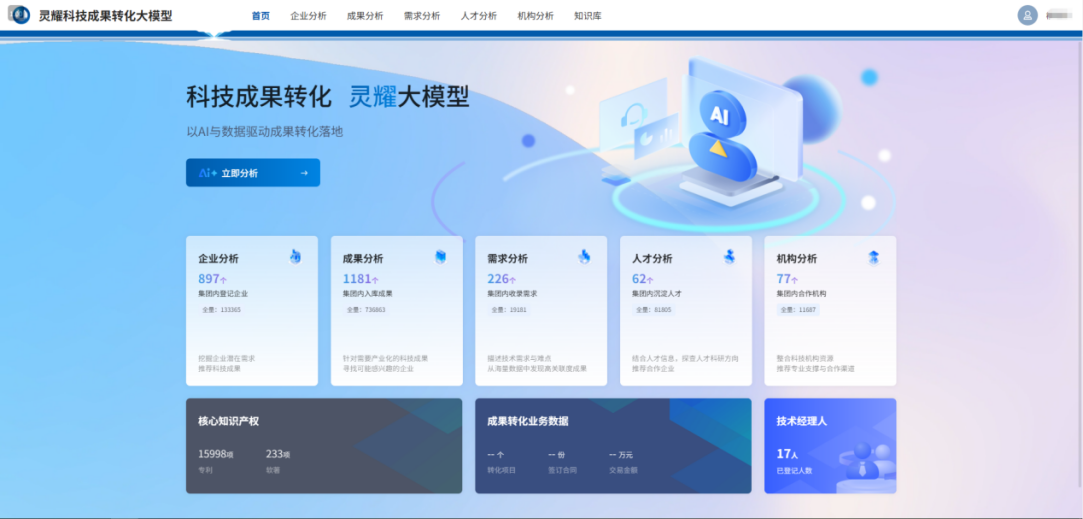Click the 需求分析 card icon

click(584, 257)
